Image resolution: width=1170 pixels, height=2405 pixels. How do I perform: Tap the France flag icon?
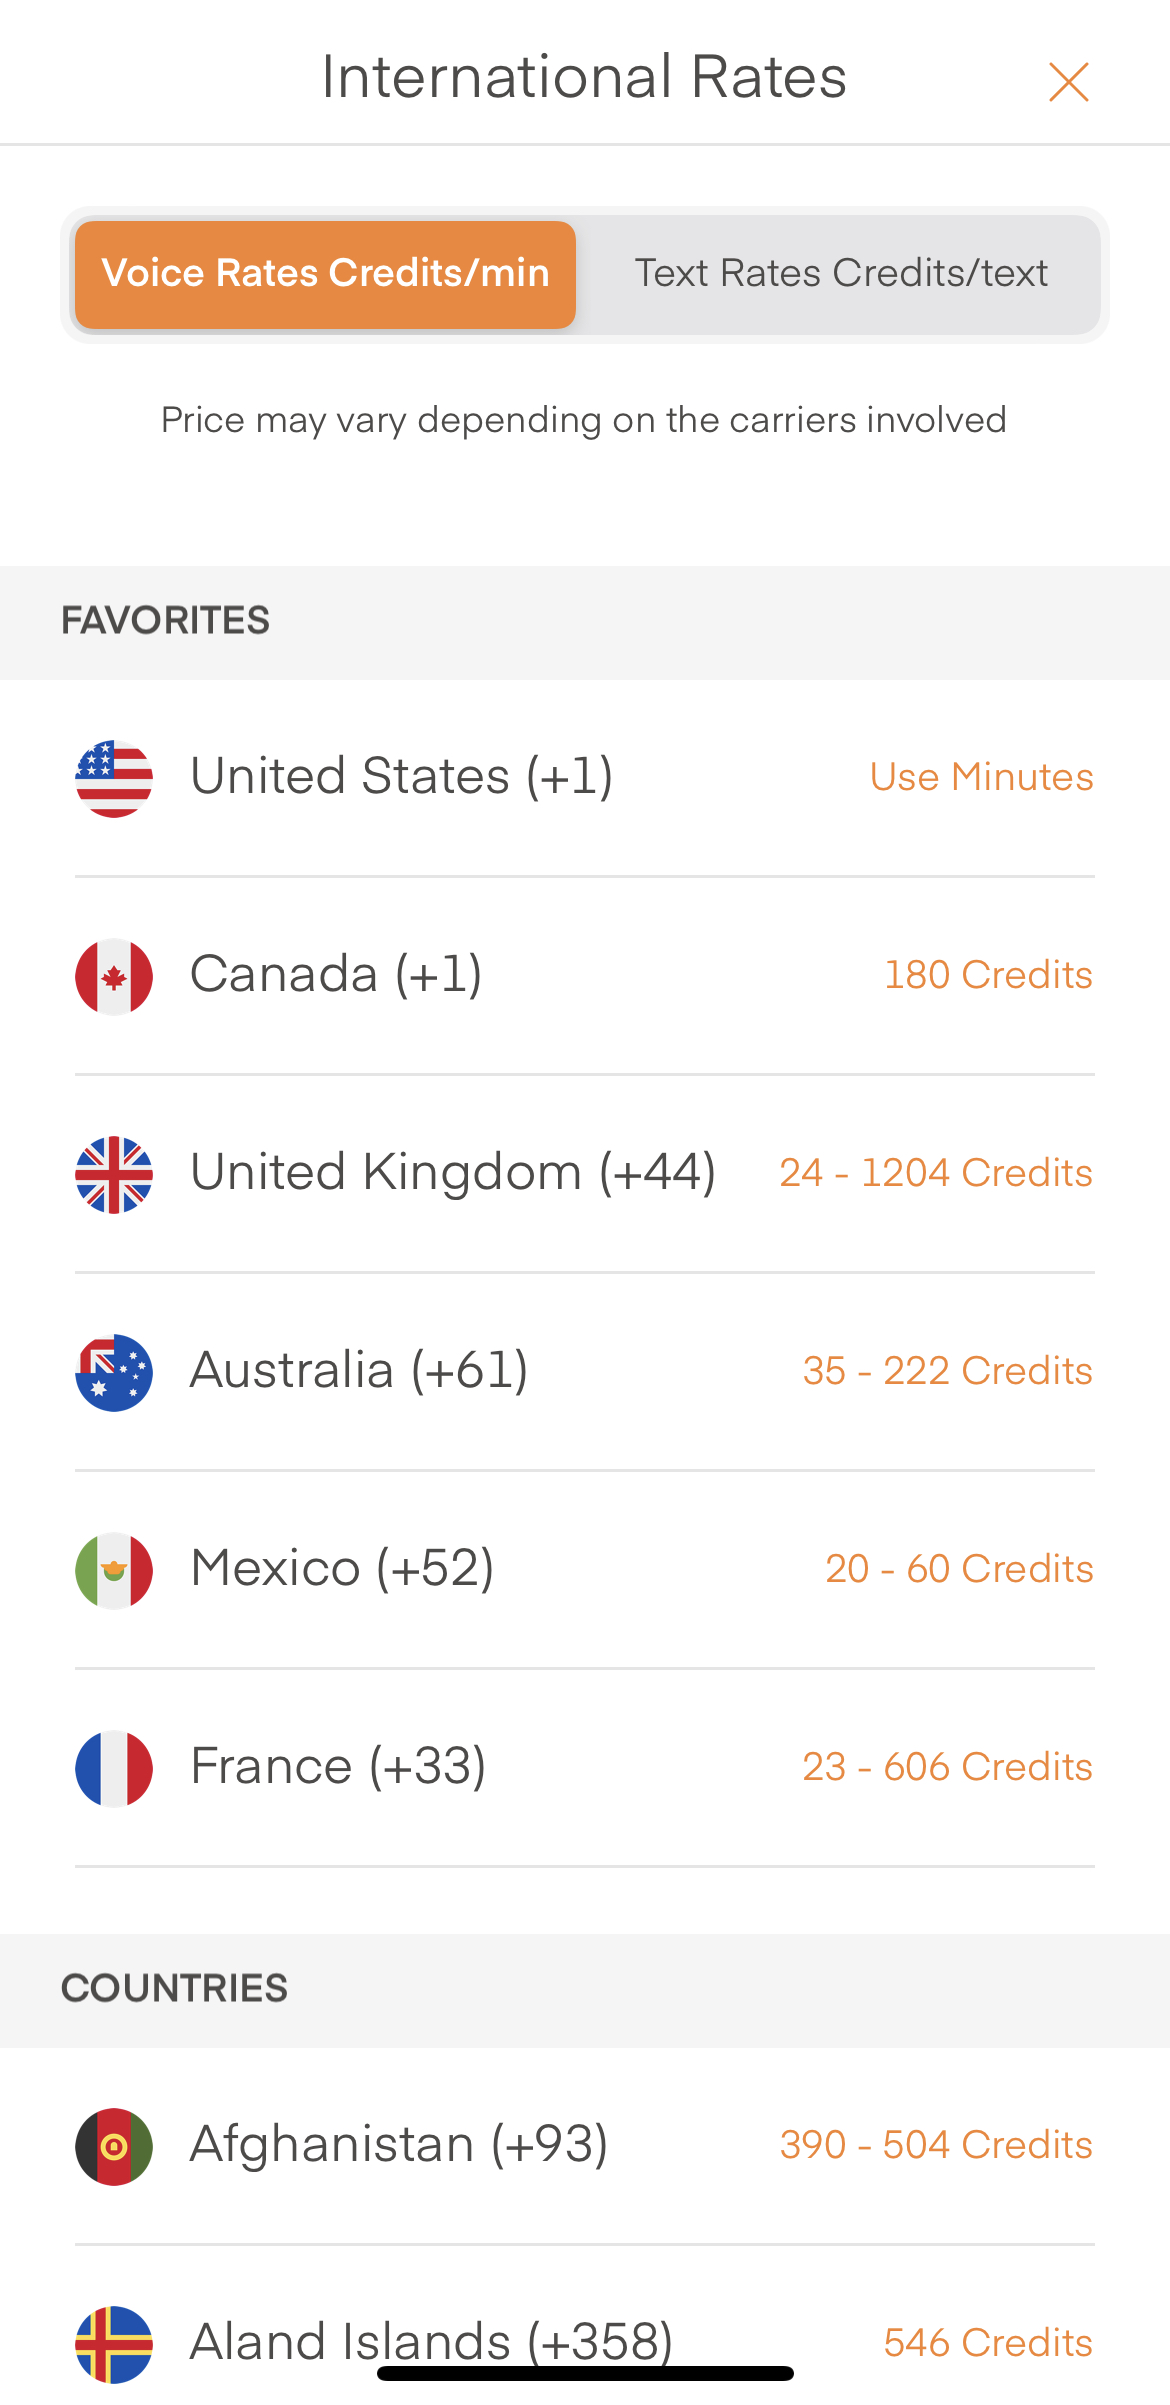coord(114,1768)
